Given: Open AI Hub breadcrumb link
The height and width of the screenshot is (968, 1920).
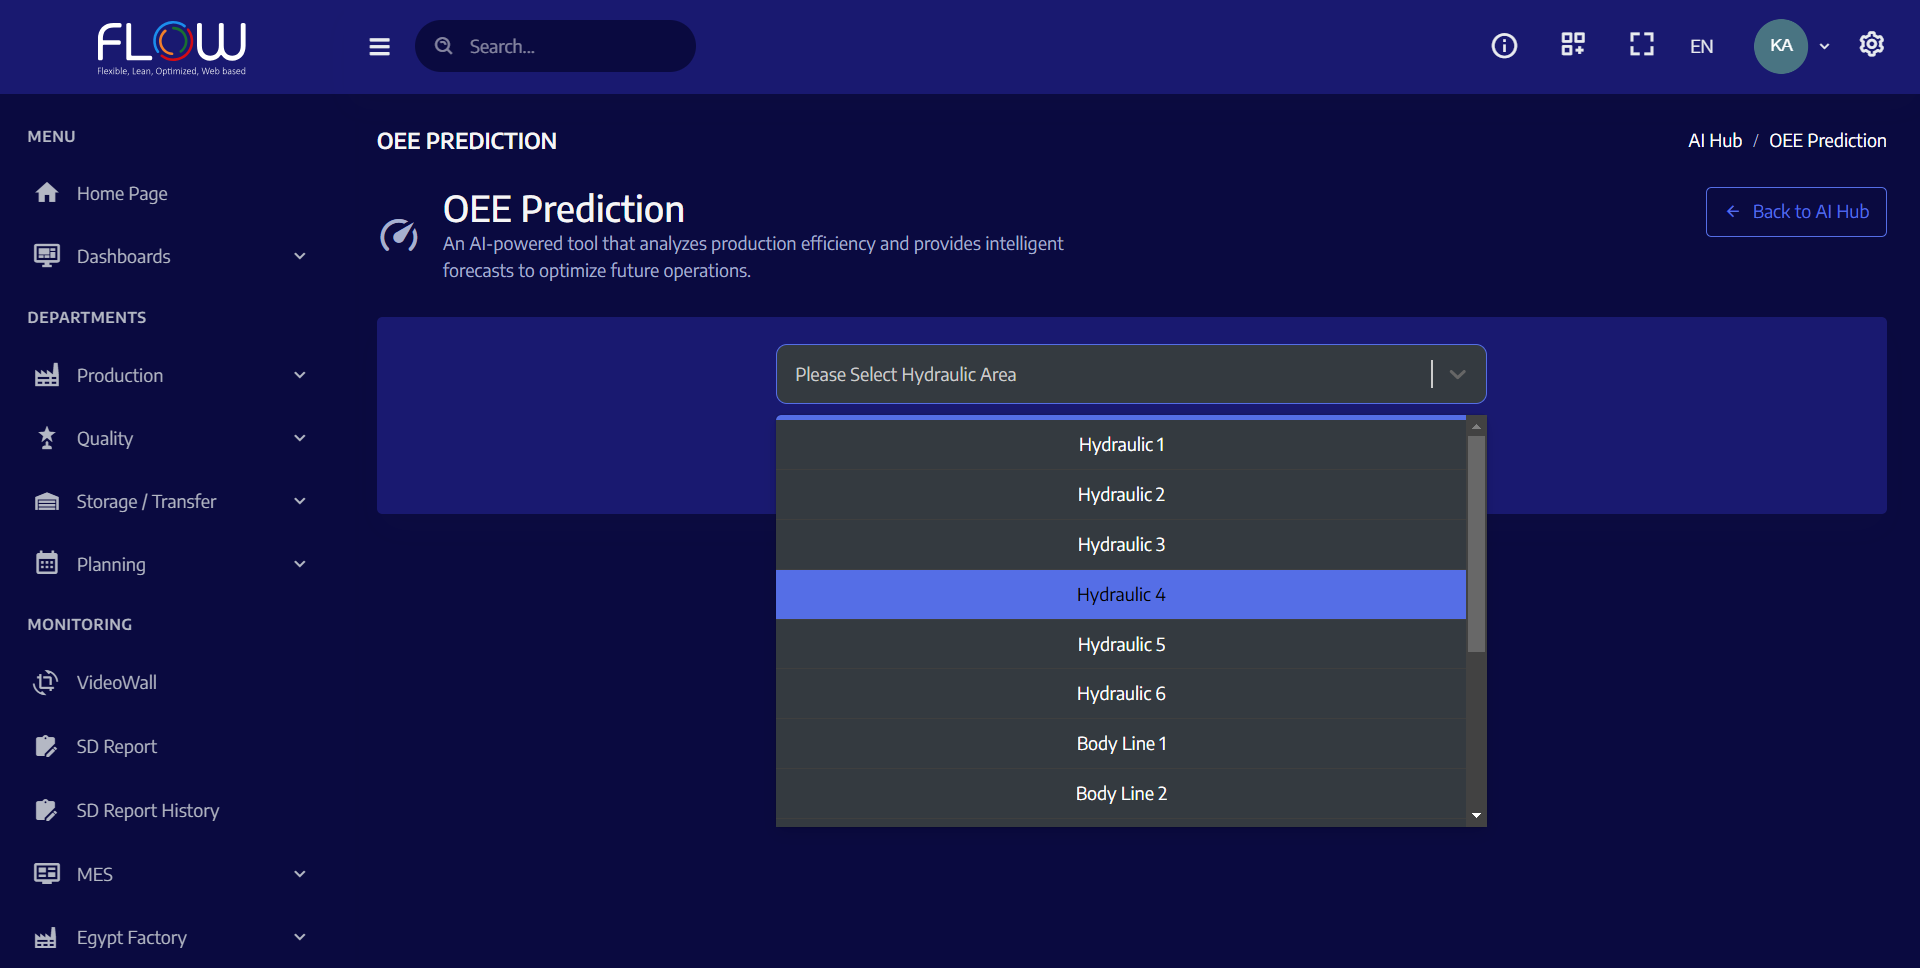Looking at the screenshot, I should (x=1715, y=141).
